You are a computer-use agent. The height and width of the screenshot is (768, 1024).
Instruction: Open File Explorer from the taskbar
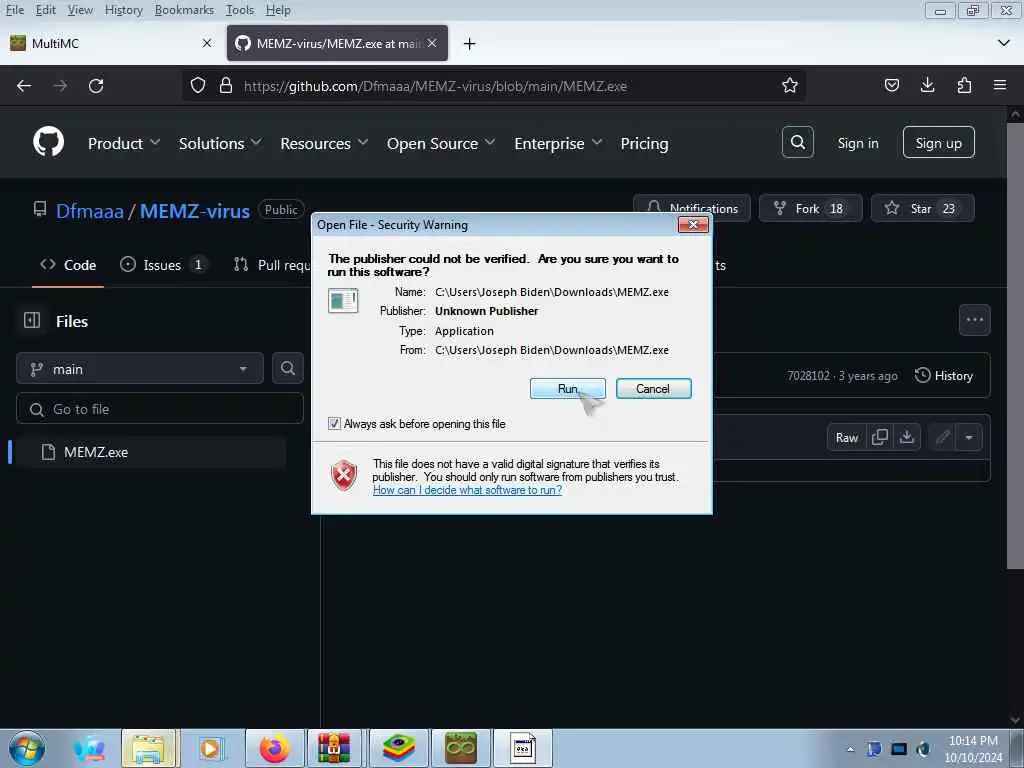(x=150, y=748)
